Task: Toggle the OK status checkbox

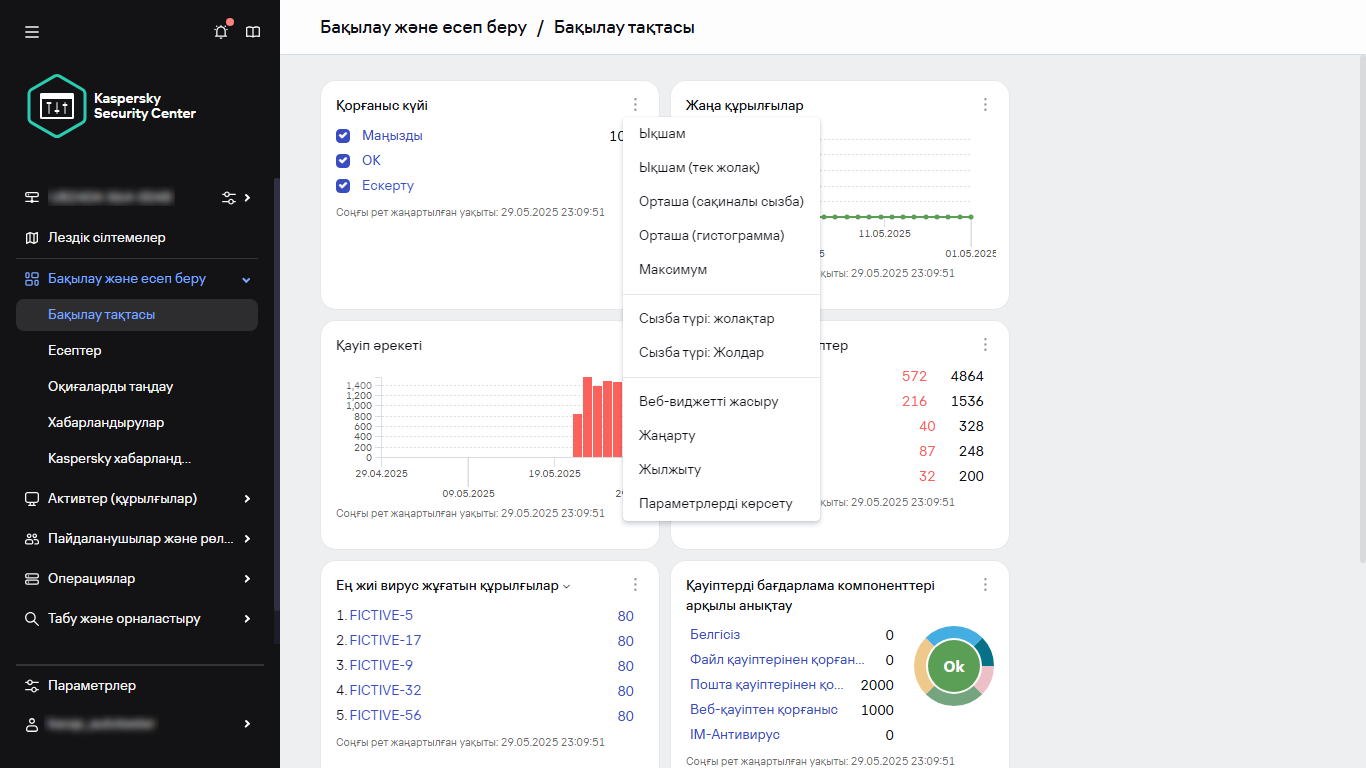Action: [x=343, y=161]
